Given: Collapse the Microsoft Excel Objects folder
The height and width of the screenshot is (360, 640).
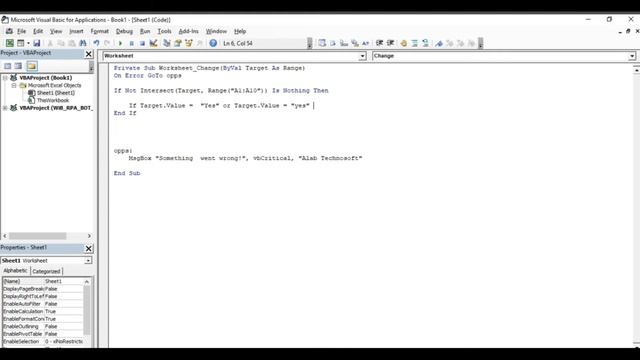Looking at the screenshot, I should 13,85.
